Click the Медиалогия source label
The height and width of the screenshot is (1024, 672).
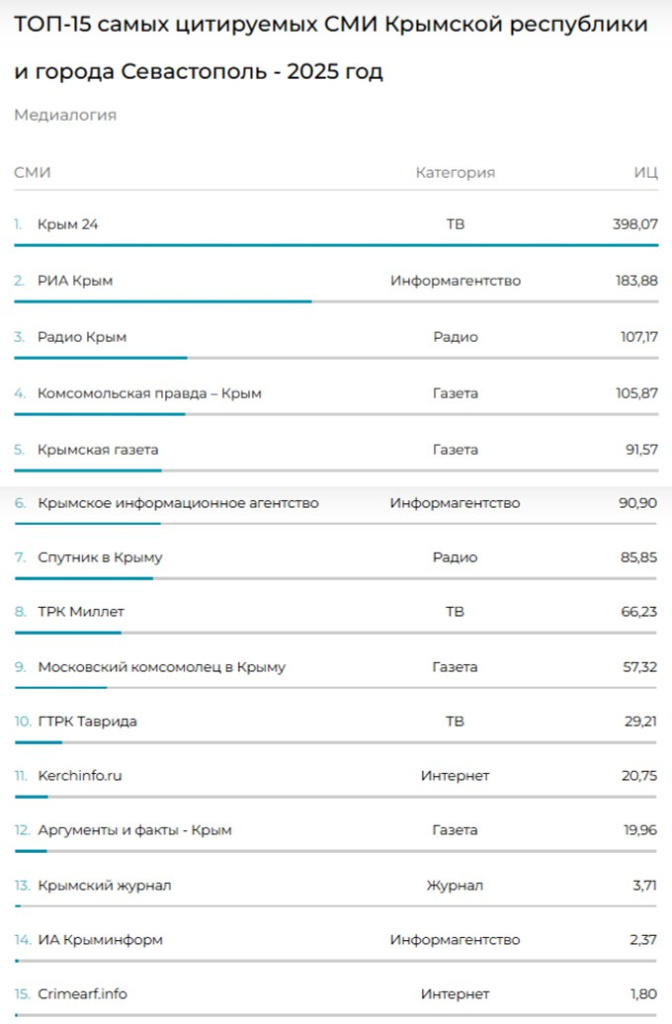65,115
